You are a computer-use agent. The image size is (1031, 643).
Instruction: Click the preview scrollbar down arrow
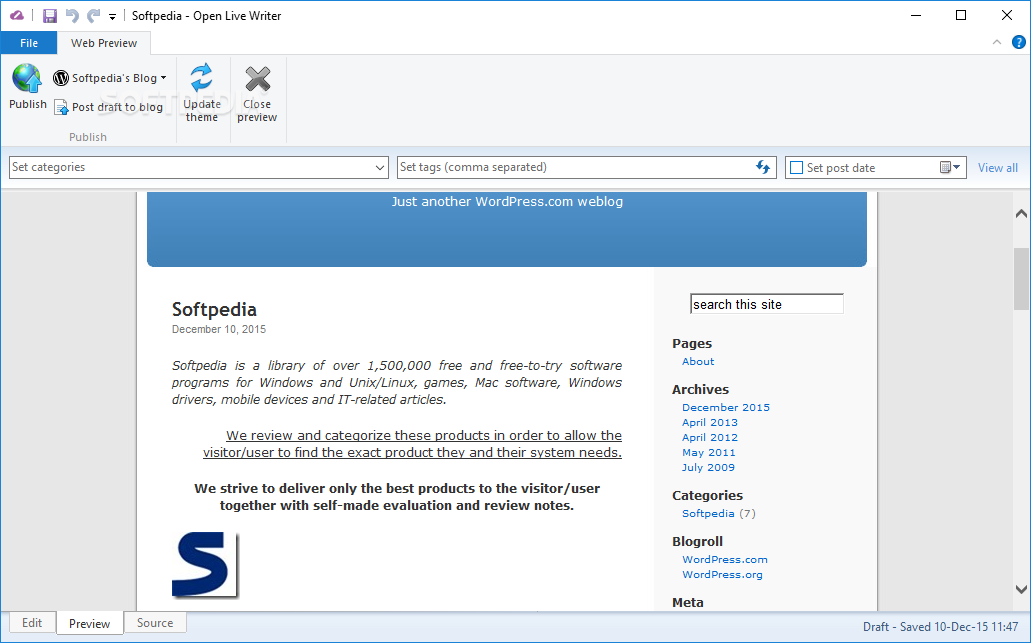click(x=1021, y=590)
